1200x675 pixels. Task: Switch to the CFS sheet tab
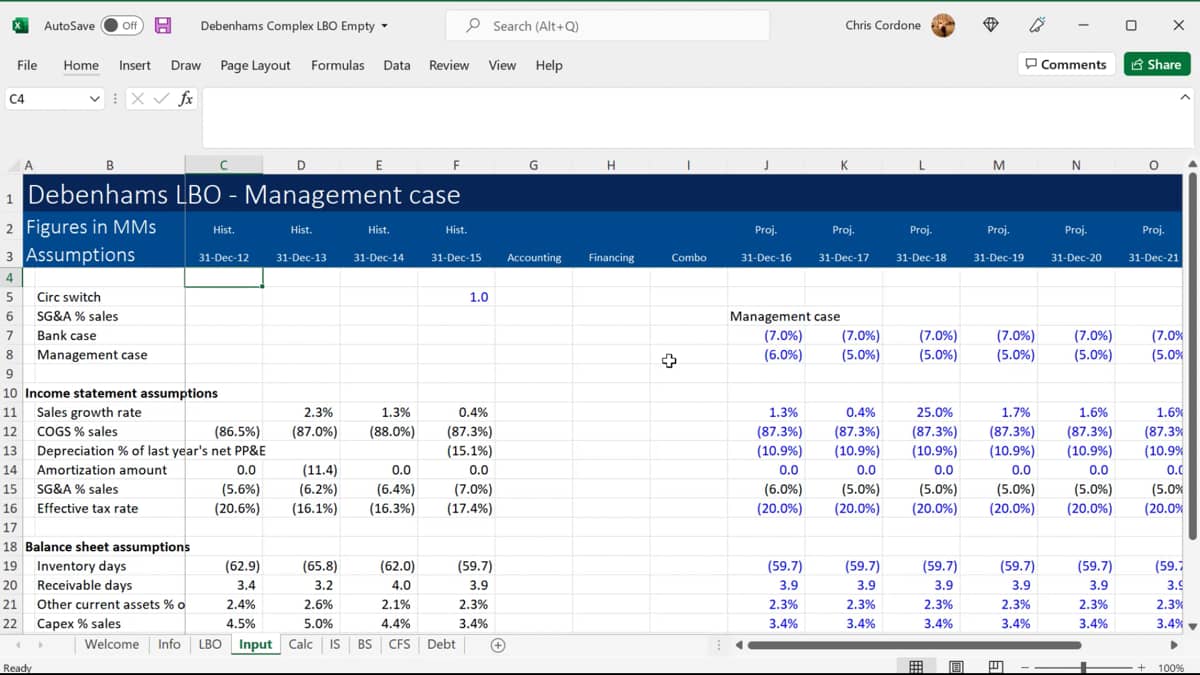[399, 645]
